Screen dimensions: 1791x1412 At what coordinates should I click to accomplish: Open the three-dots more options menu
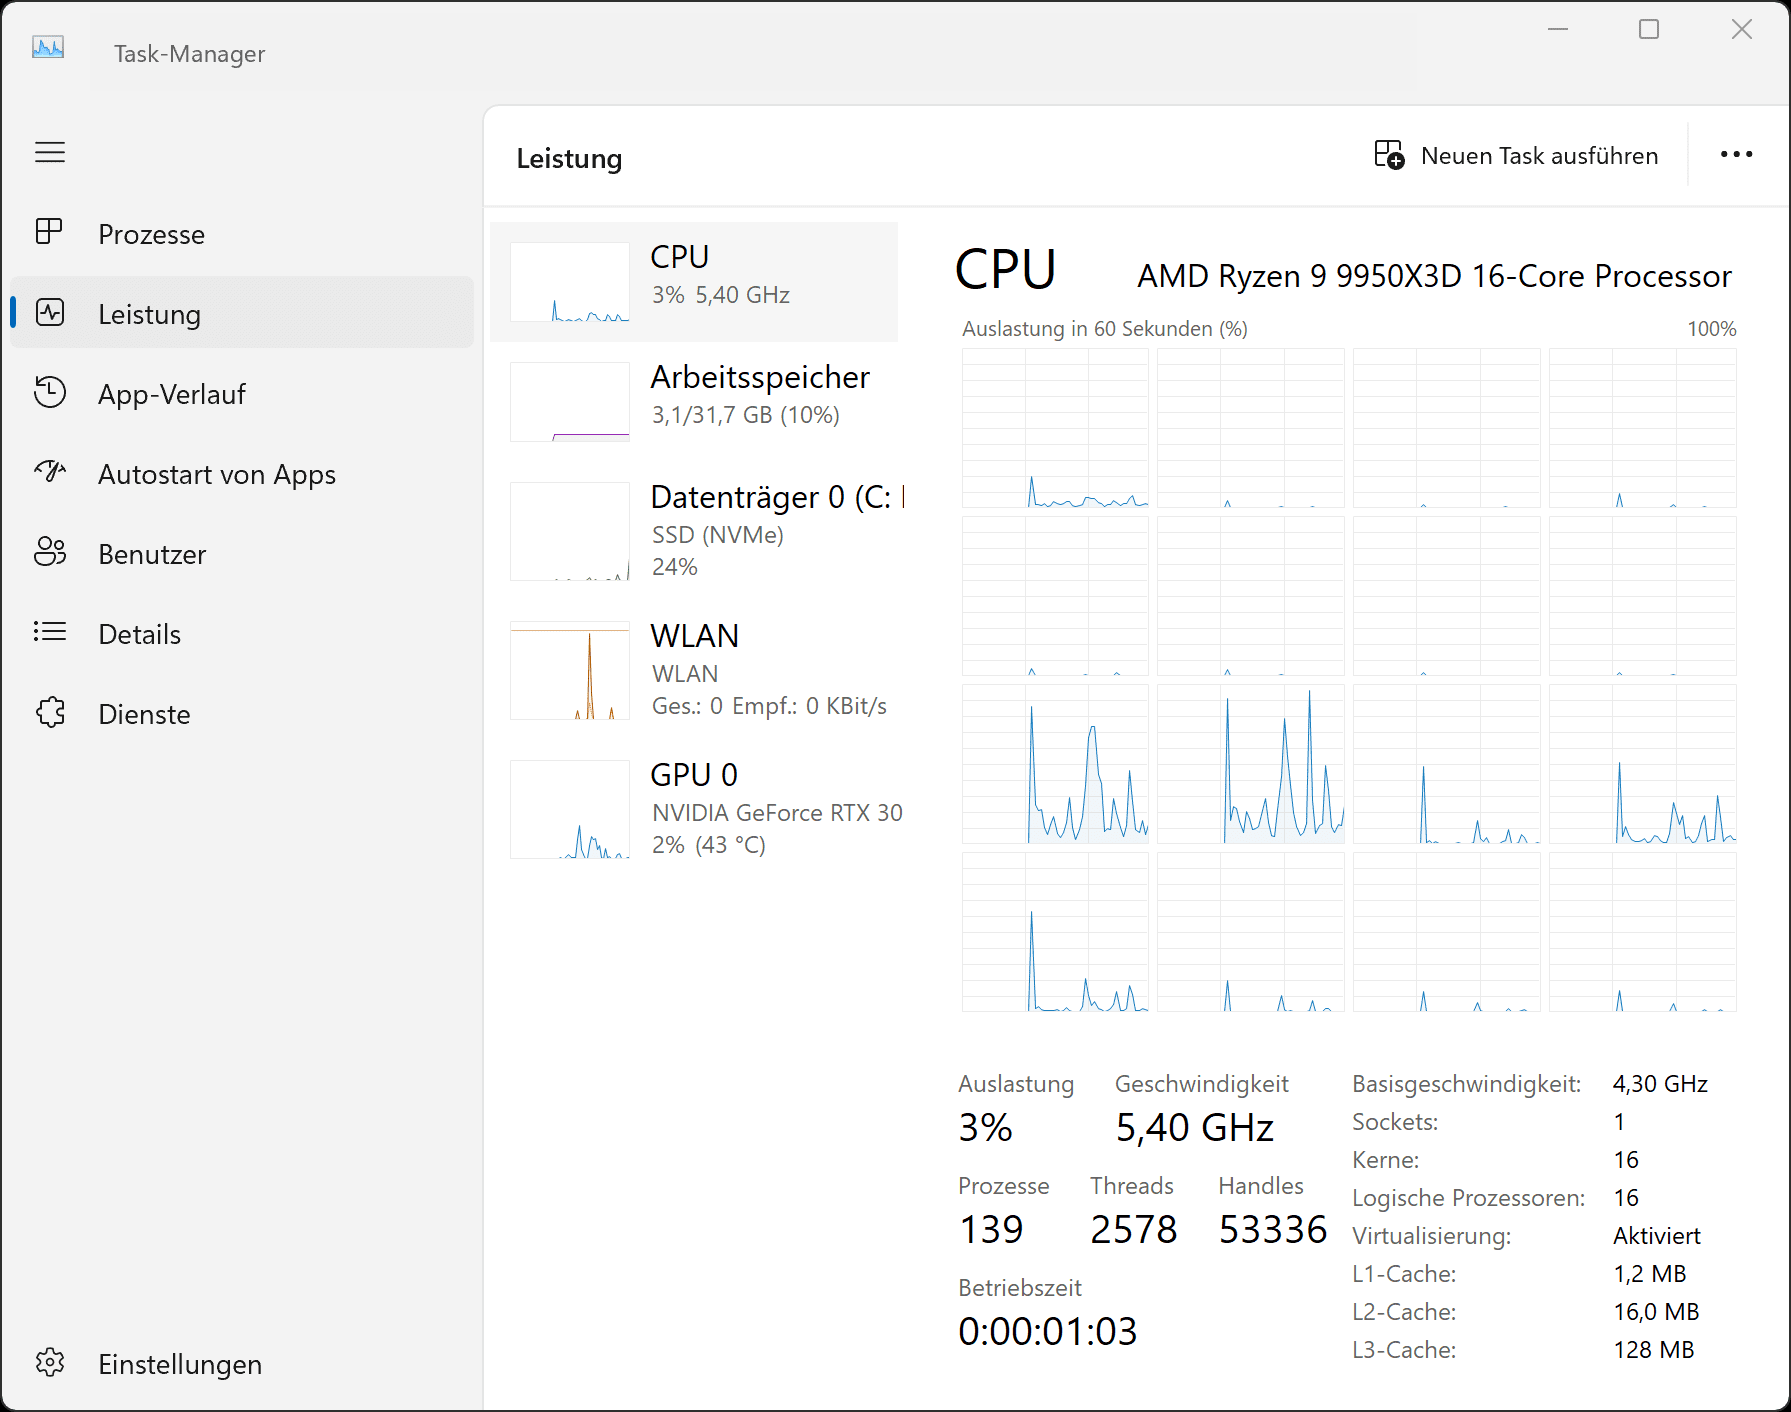[x=1736, y=155]
